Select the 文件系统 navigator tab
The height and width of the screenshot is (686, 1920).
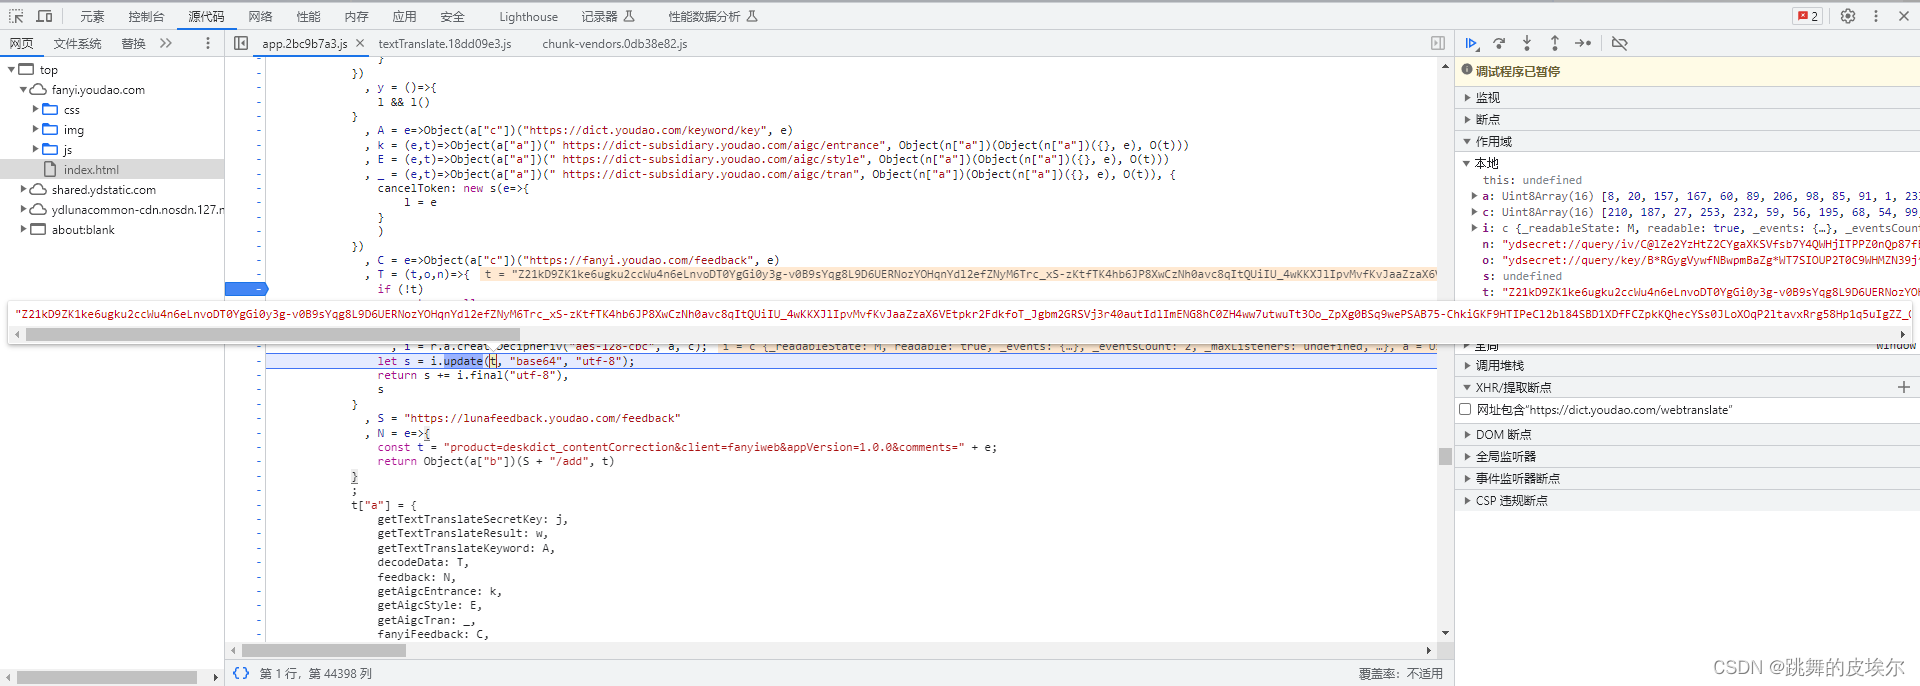77,43
